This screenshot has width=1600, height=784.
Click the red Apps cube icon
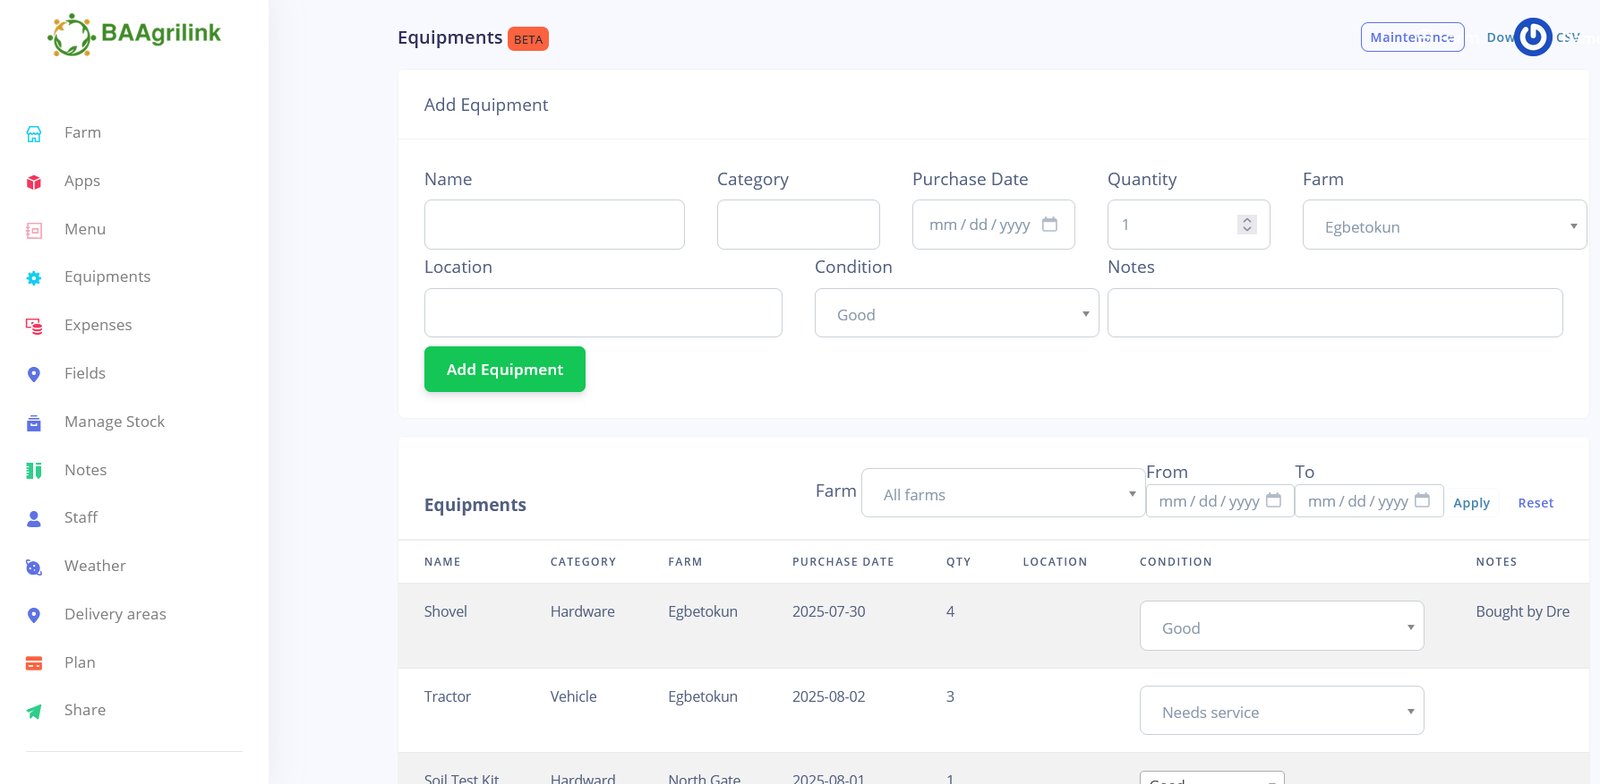coord(34,182)
